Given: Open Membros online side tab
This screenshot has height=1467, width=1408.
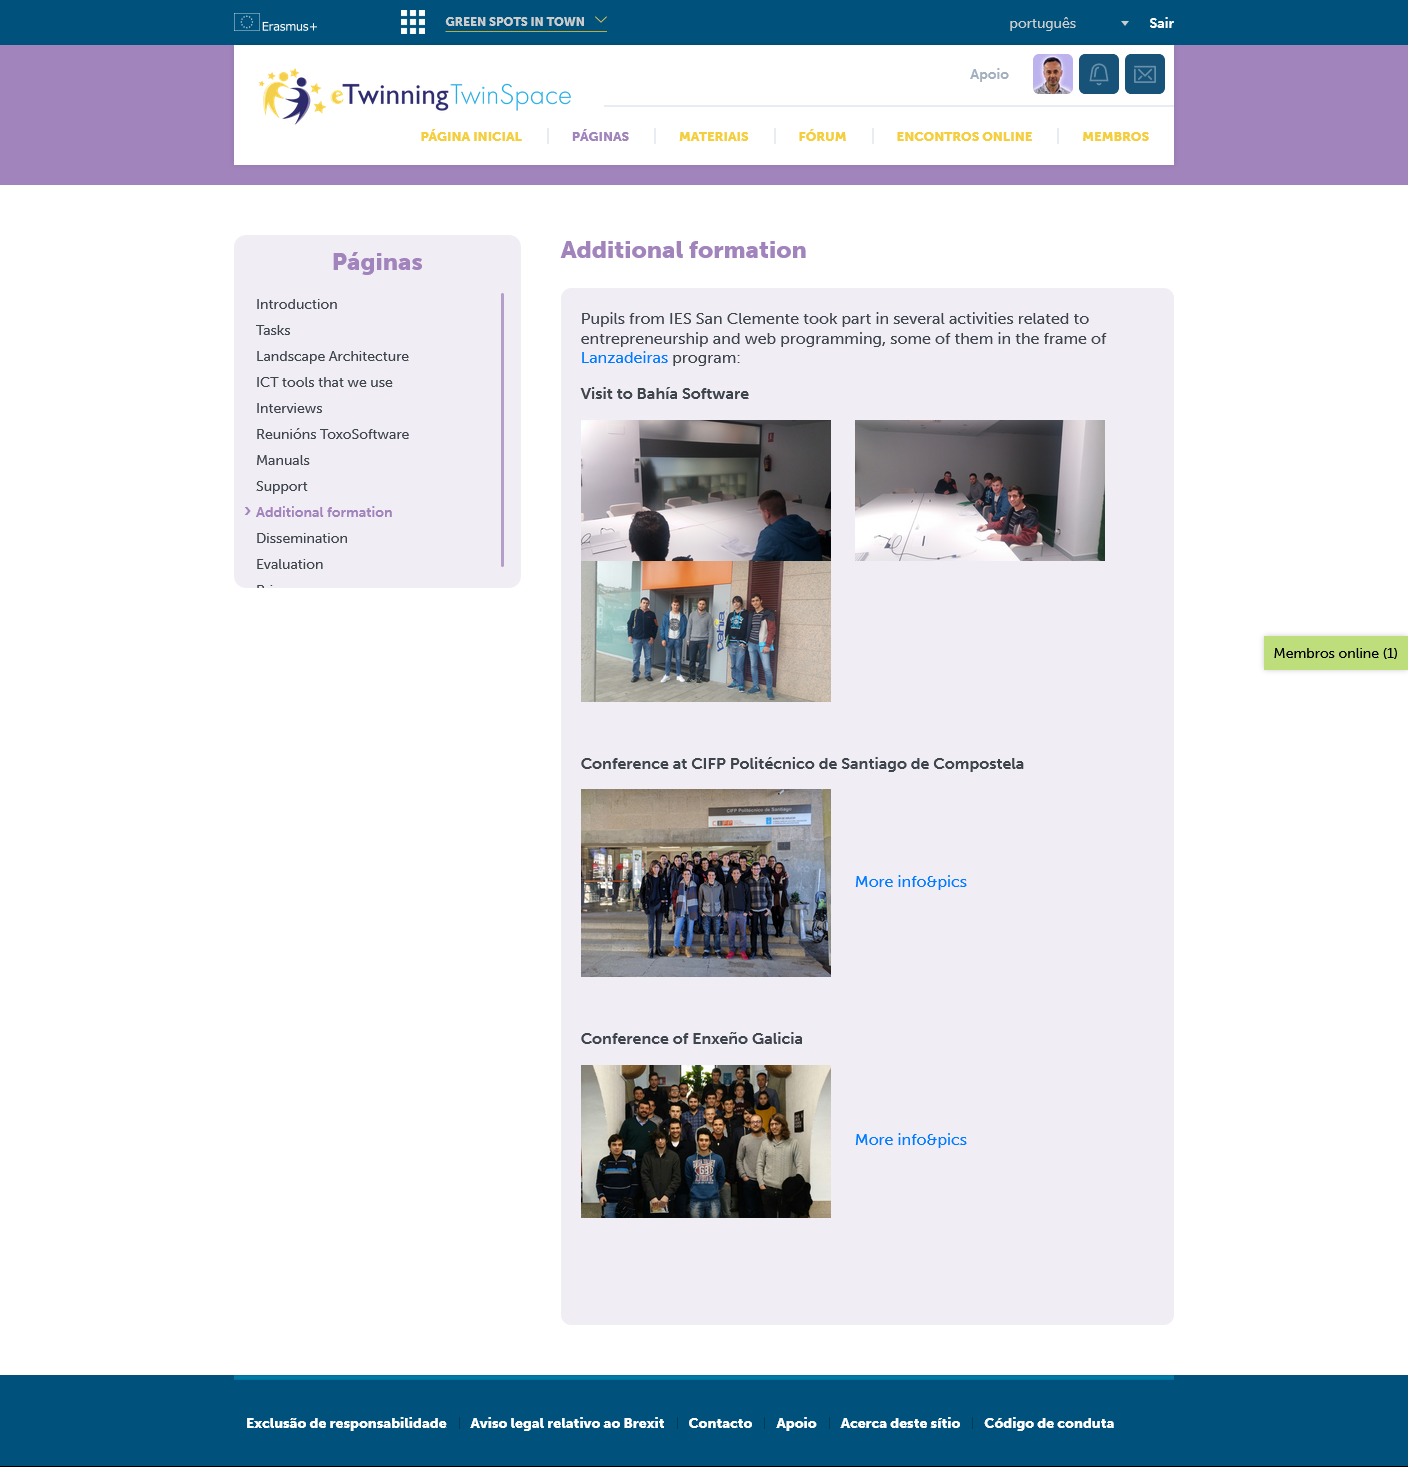Looking at the screenshot, I should (x=1336, y=653).
